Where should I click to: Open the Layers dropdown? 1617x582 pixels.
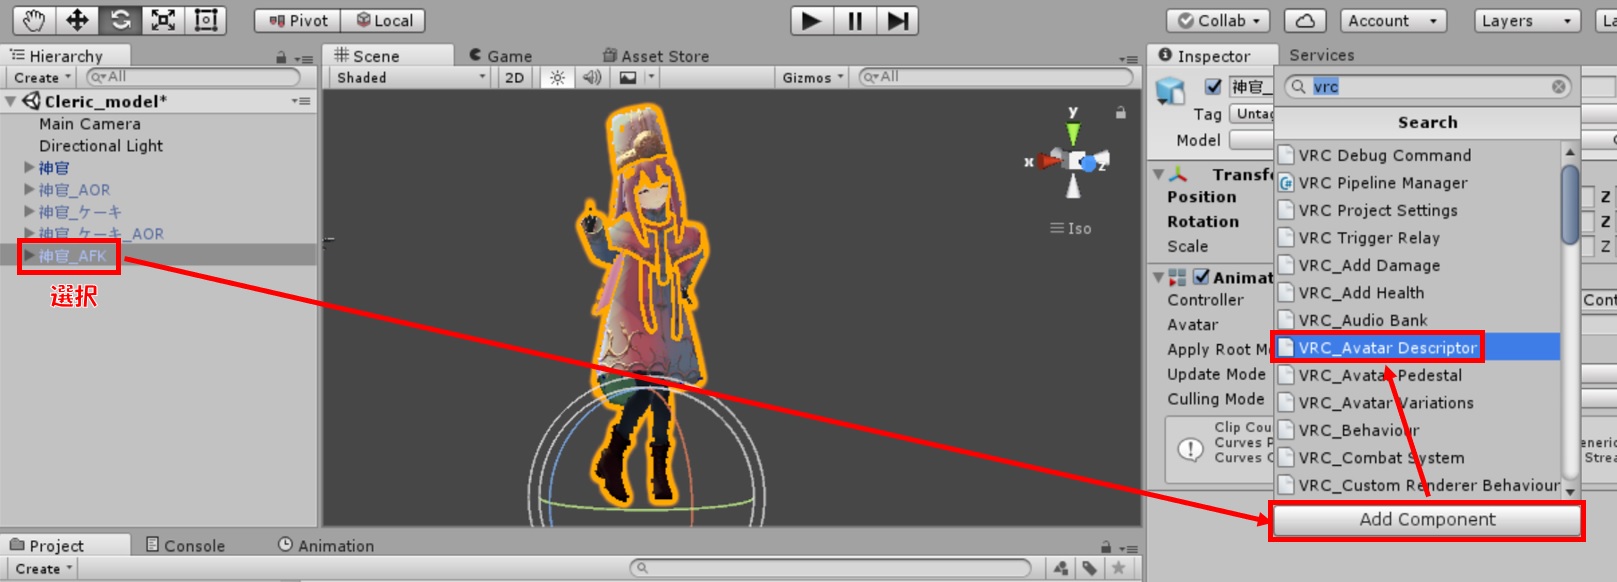pos(1526,21)
